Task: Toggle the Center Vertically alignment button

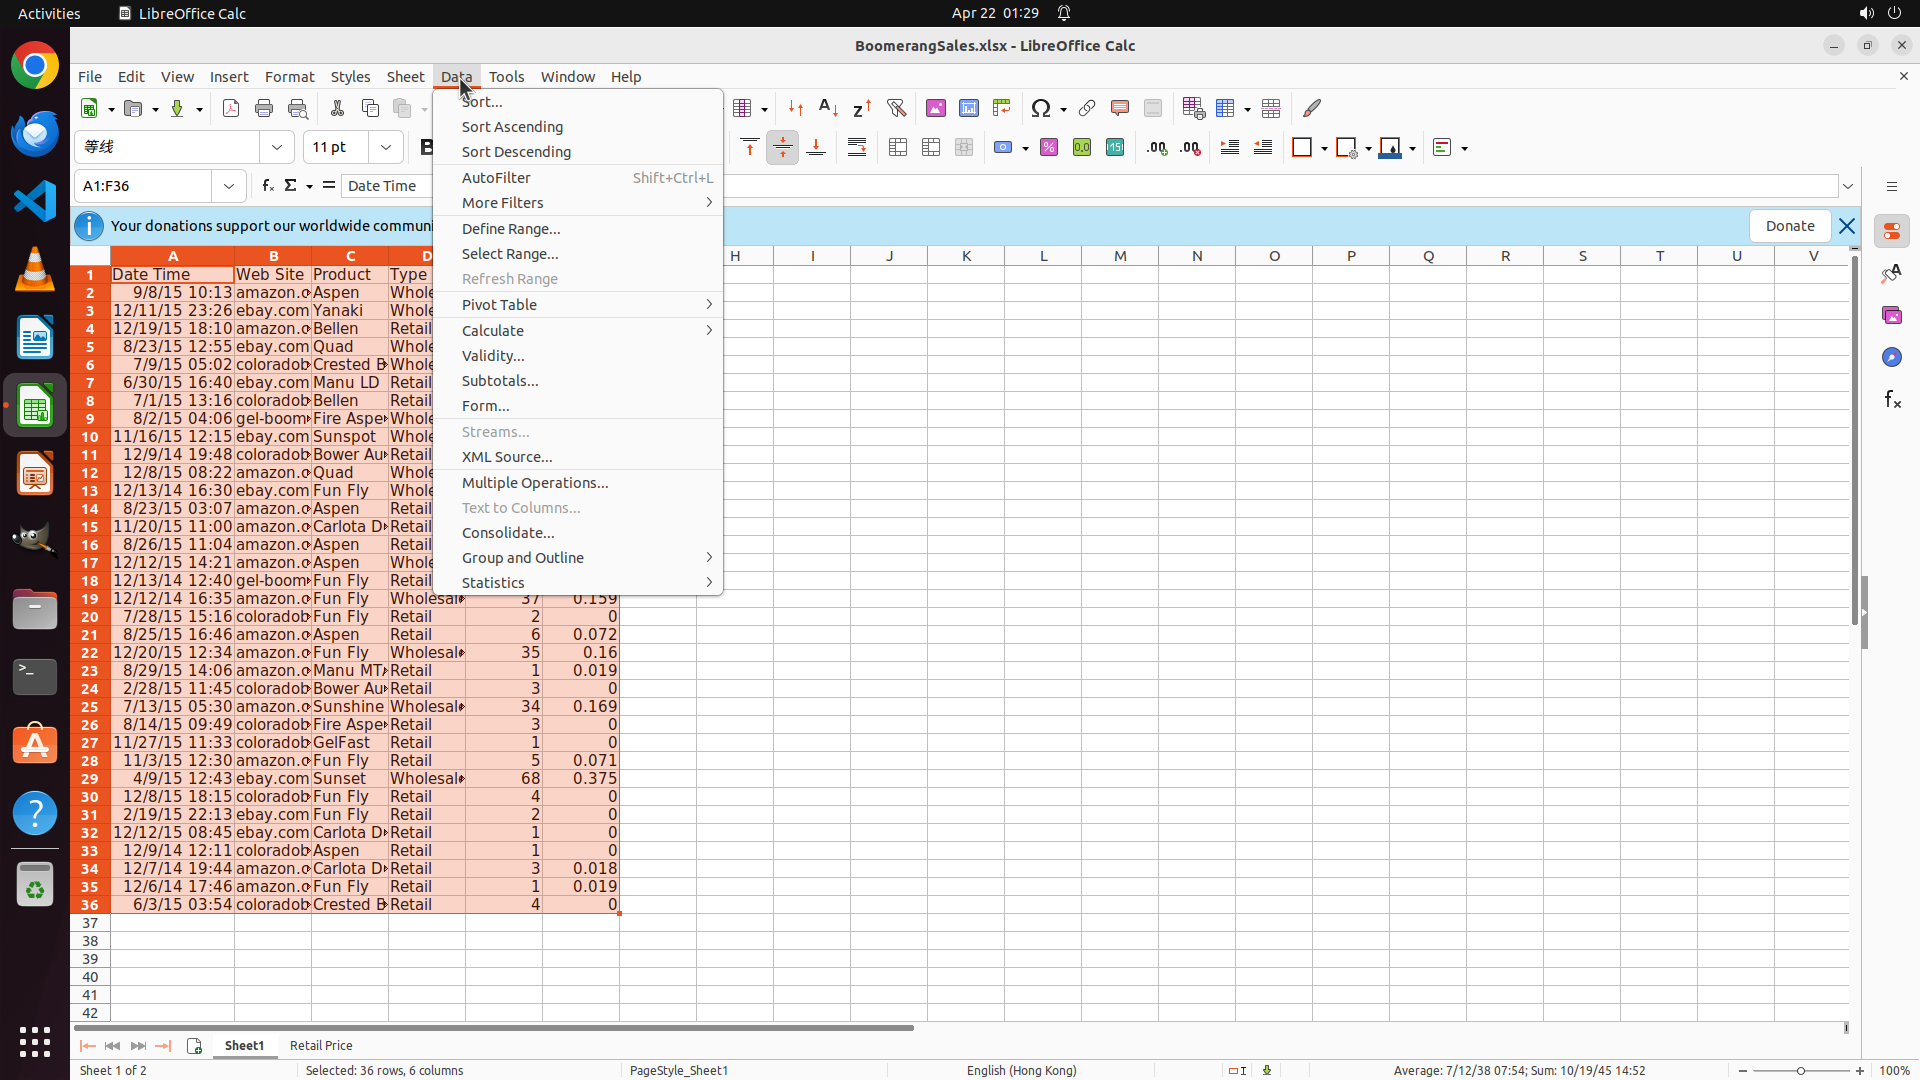Action: point(783,148)
